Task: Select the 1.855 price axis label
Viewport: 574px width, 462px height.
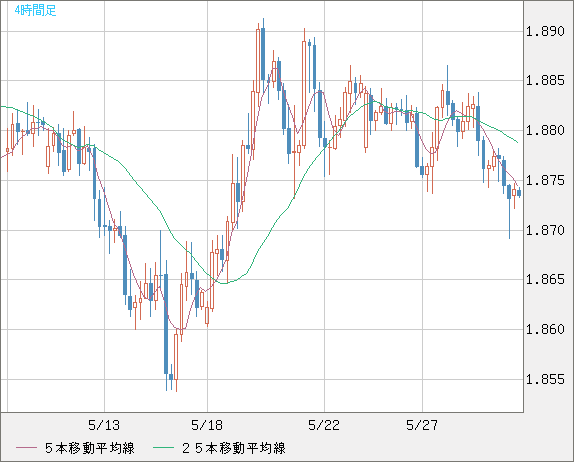Action: pos(545,379)
